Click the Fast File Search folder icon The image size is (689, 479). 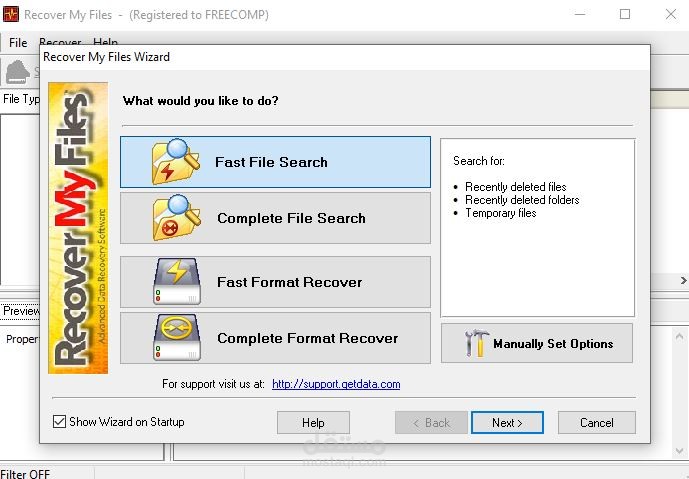176,161
